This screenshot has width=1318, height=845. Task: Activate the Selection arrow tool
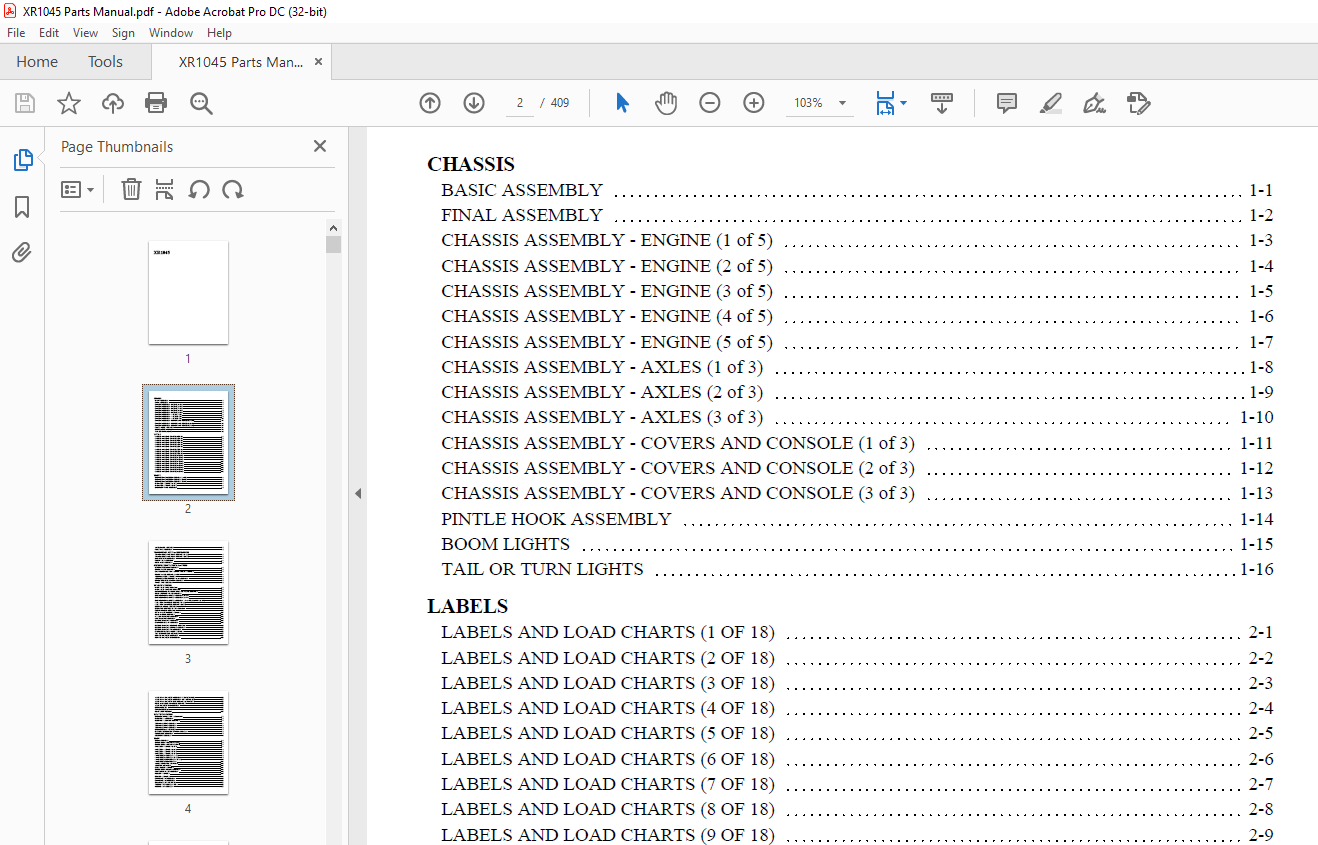(x=622, y=103)
